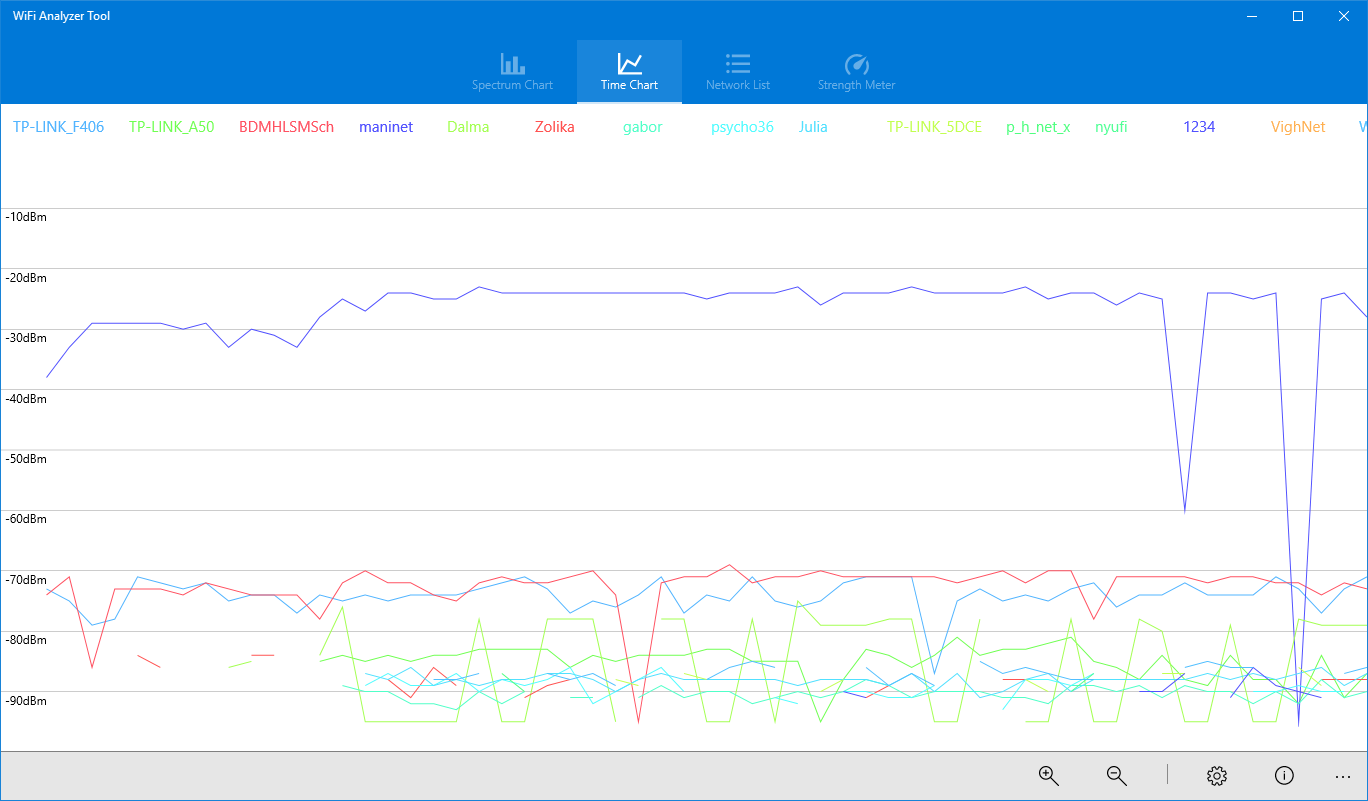
Task: Select the VighNet network label
Action: (1297, 127)
